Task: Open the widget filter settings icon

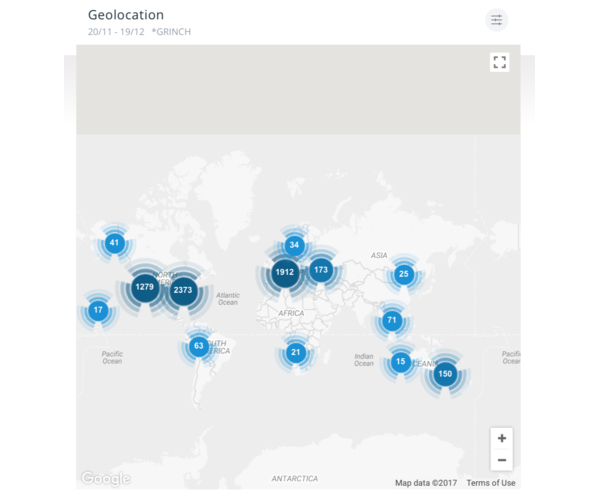Action: 496,20
